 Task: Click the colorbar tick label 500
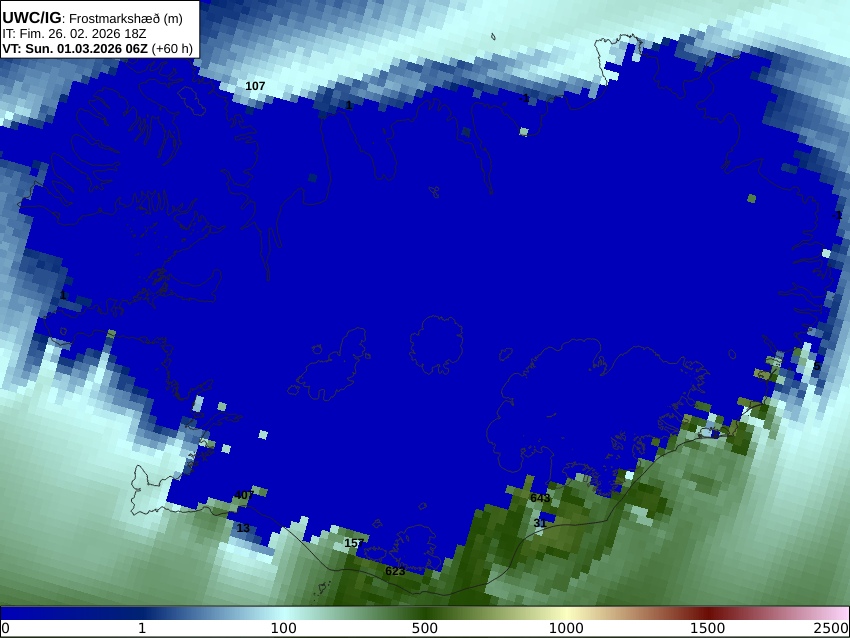point(424,628)
